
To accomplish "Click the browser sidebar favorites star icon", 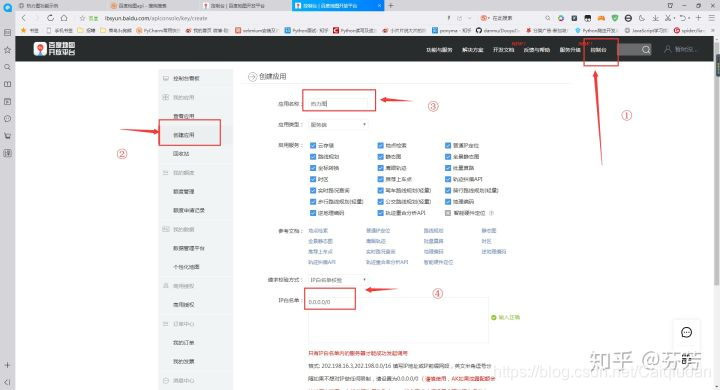I will click(x=7, y=50).
